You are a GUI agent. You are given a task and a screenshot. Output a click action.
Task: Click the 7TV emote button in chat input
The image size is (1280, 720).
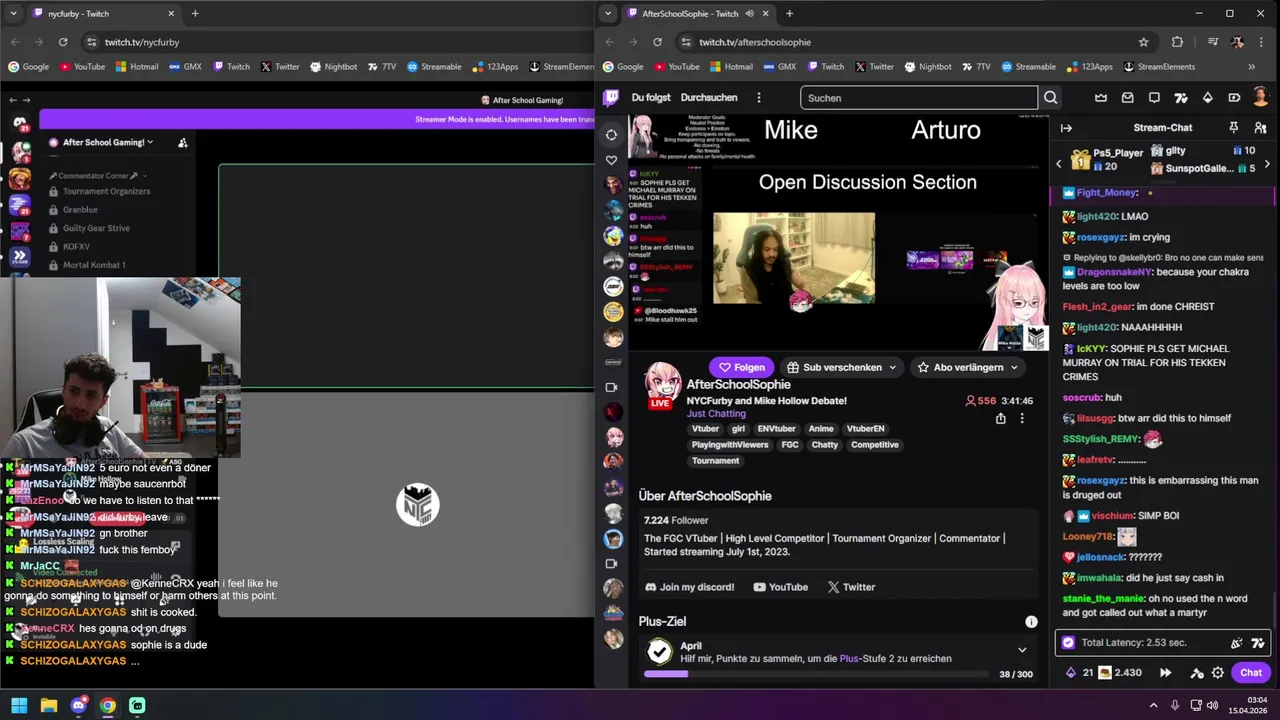[1258, 643]
